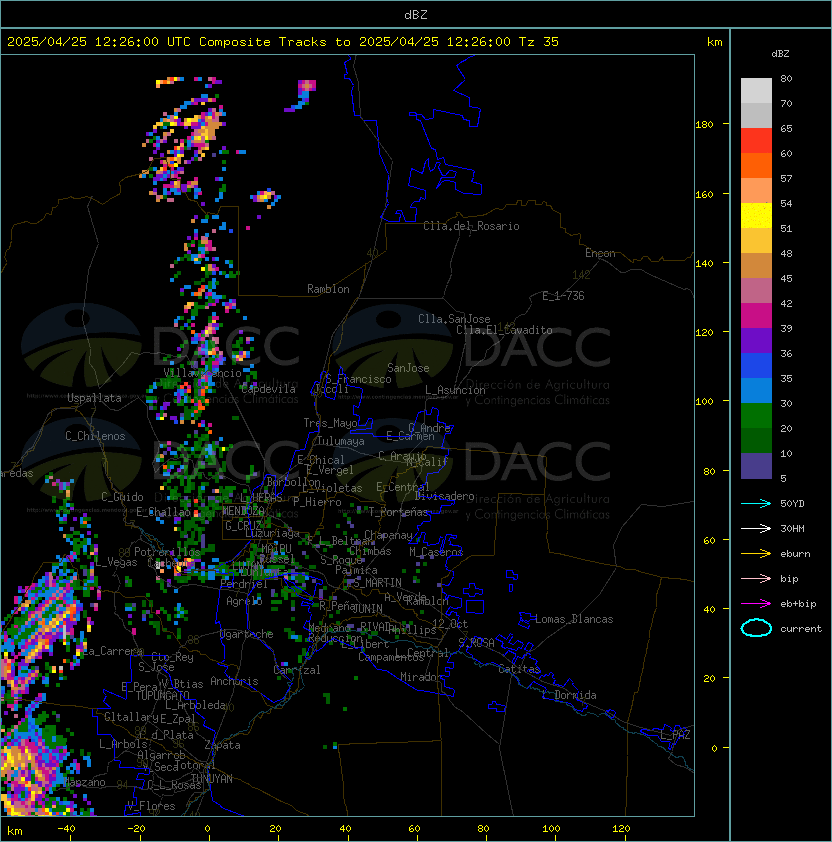Click the '42' label in the dBZ legend
The height and width of the screenshot is (842, 832).
coord(786,303)
